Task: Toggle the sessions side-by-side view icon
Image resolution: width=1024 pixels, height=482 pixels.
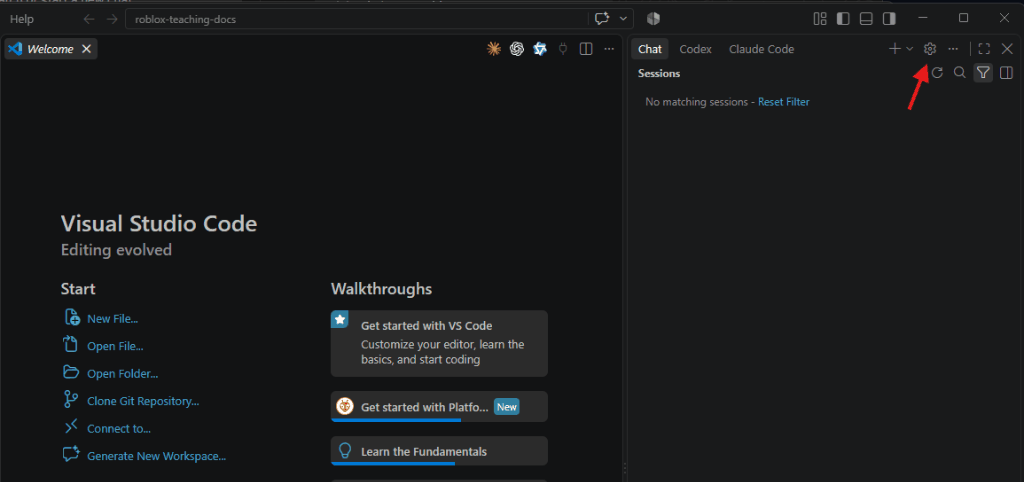Action: click(x=1006, y=72)
